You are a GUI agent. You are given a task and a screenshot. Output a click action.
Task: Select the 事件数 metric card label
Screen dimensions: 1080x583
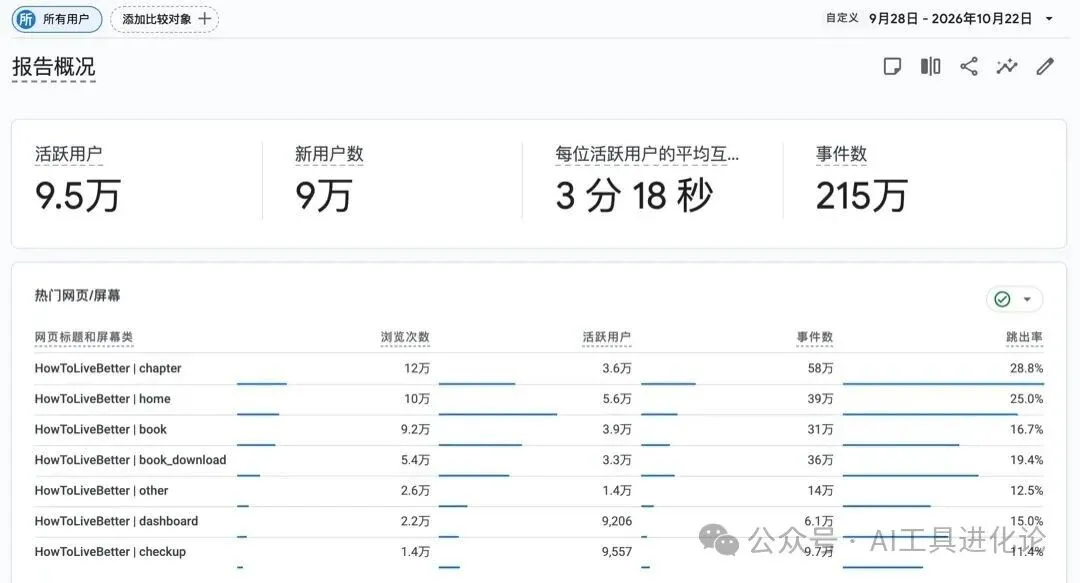(841, 154)
